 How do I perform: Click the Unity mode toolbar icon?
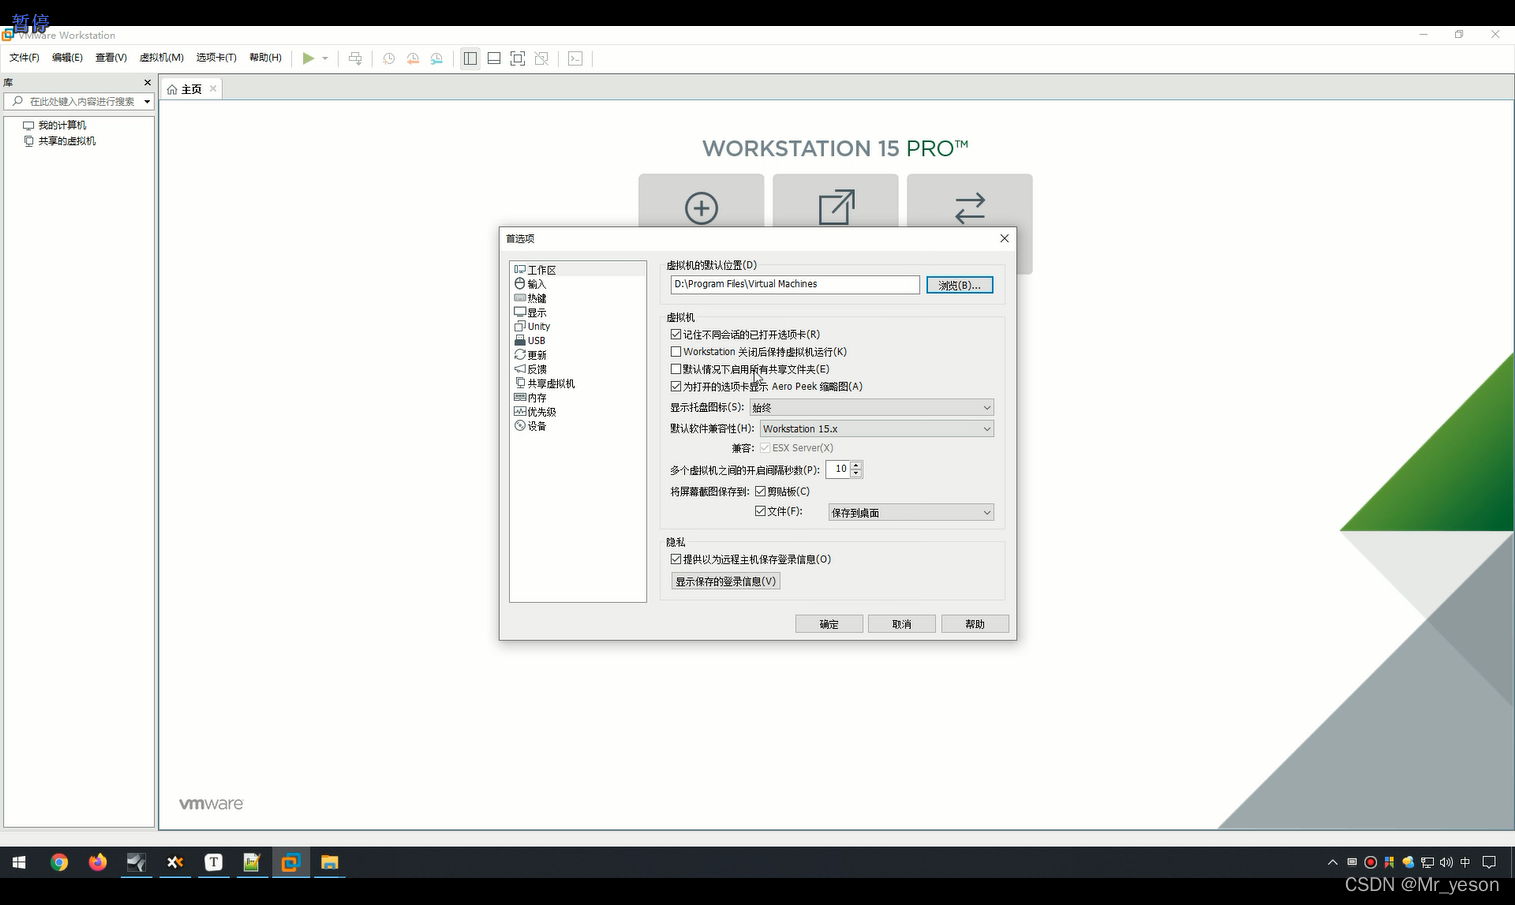pyautogui.click(x=542, y=58)
